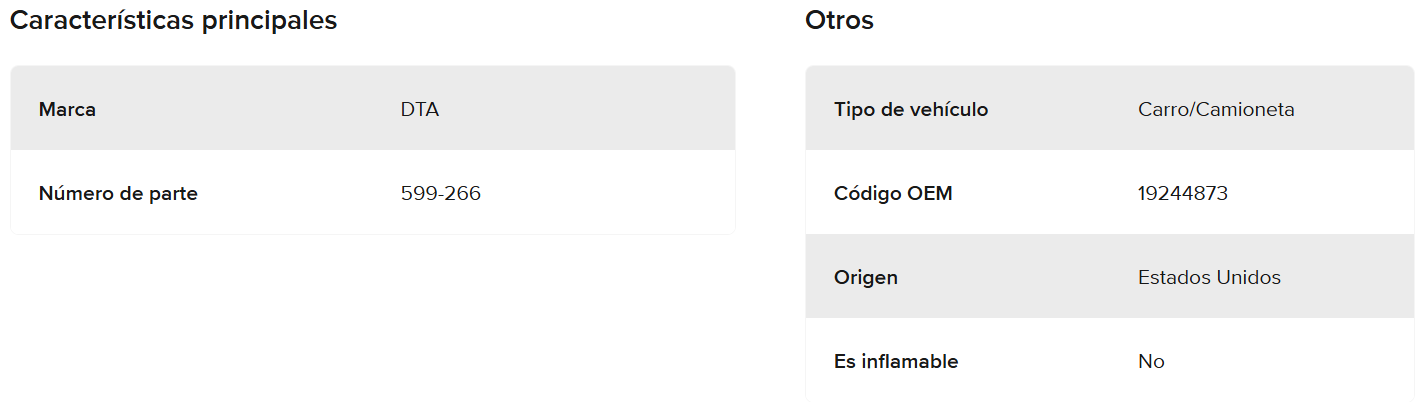
Task: Select the Número de parte label
Action: (x=118, y=193)
